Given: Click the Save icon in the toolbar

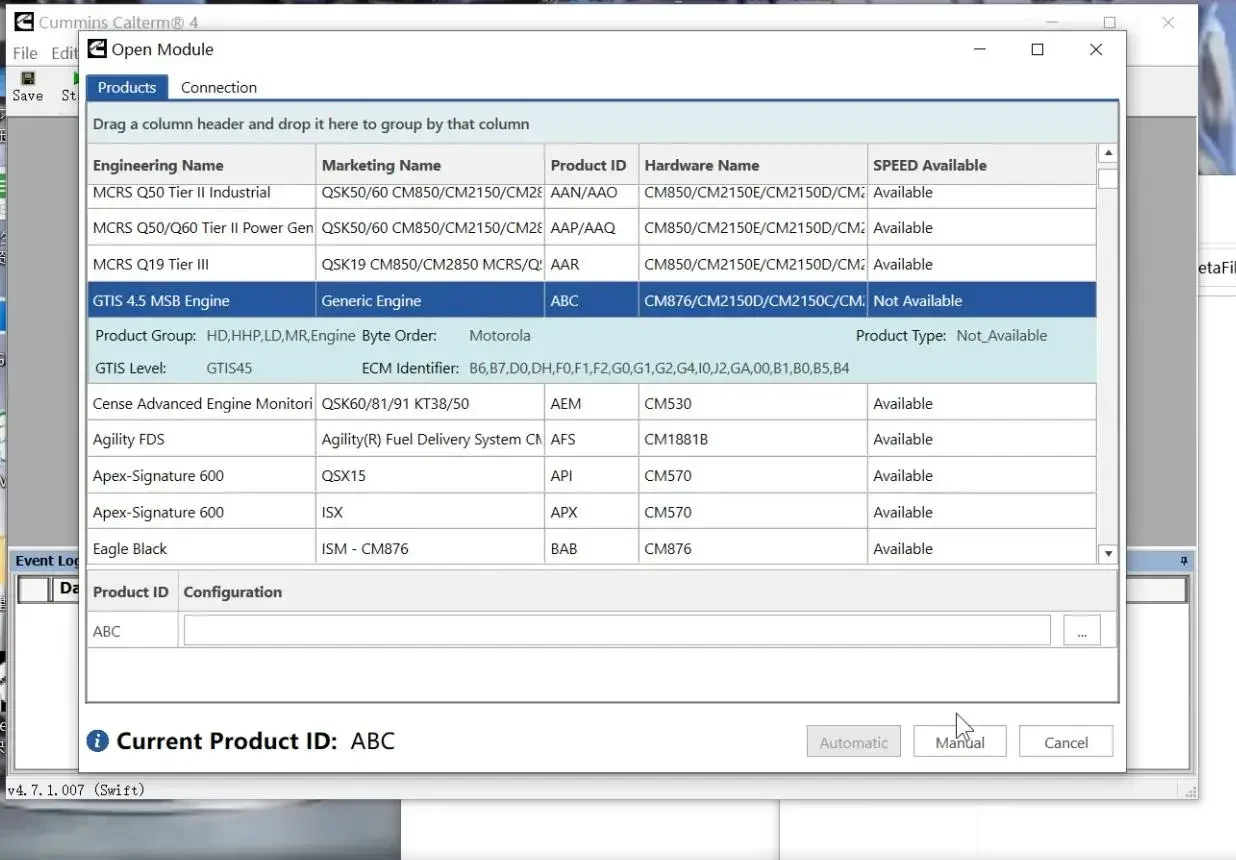Looking at the screenshot, I should (x=27, y=79).
